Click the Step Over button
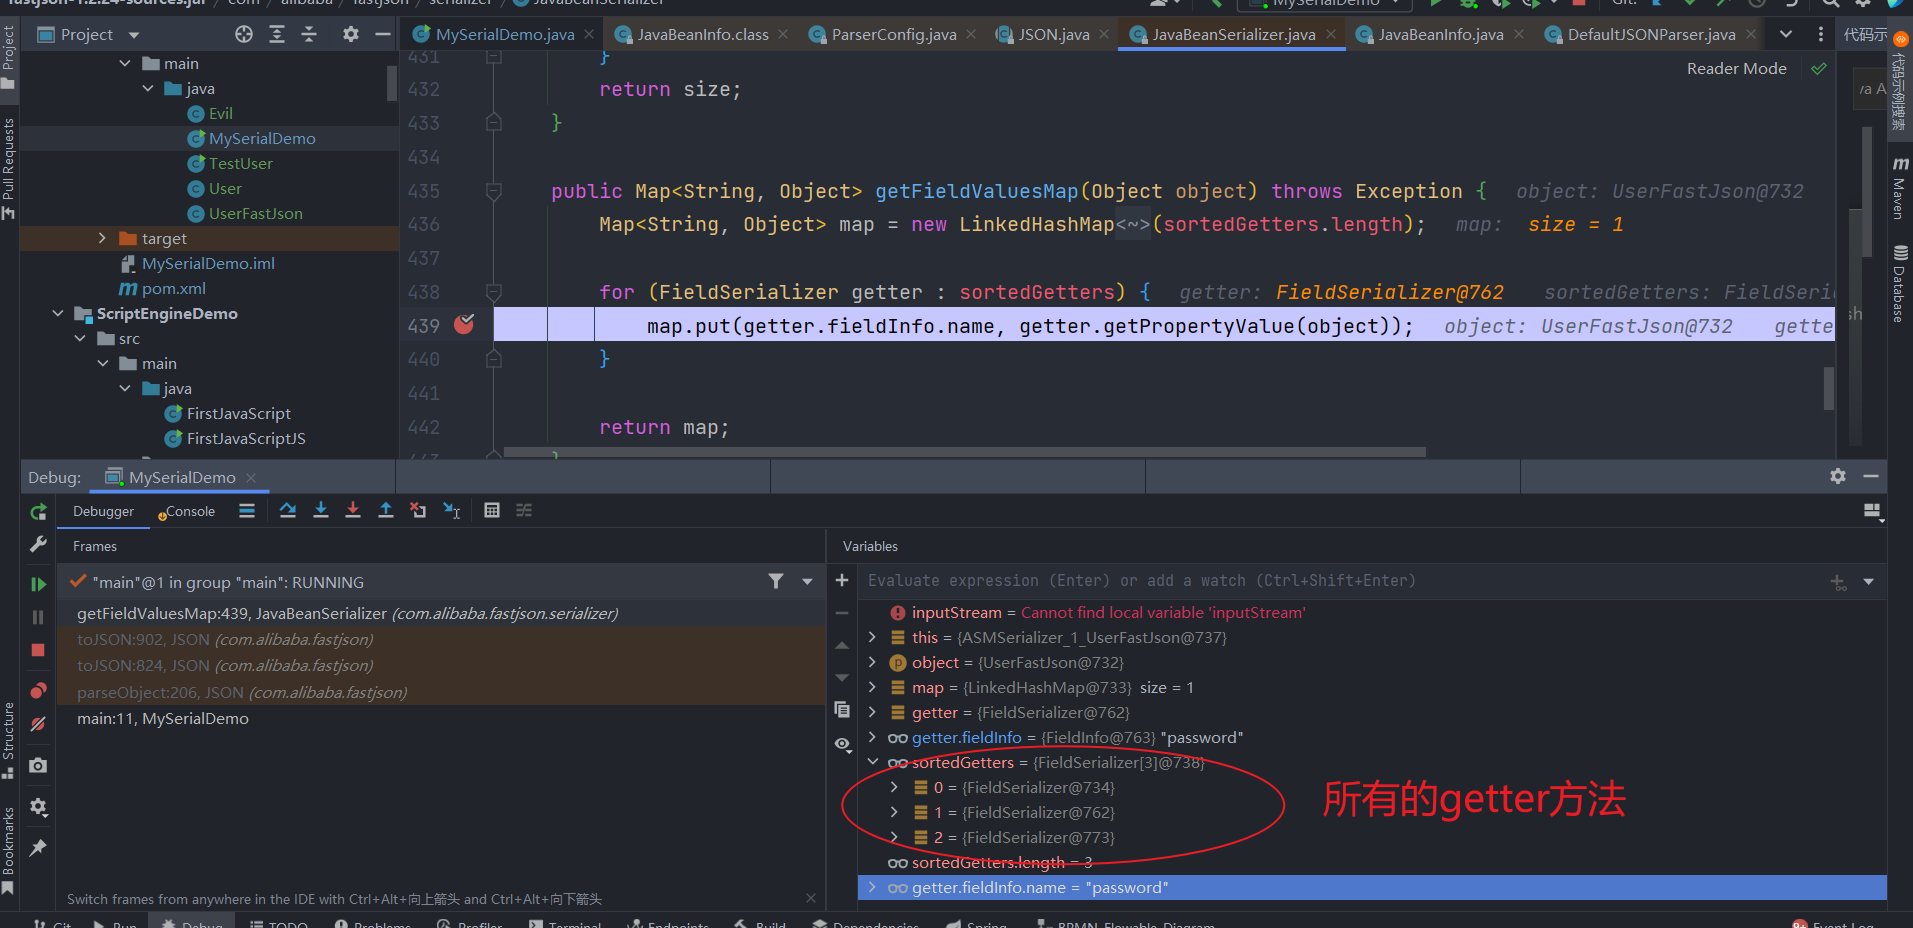The height and width of the screenshot is (928, 1913). point(288,511)
